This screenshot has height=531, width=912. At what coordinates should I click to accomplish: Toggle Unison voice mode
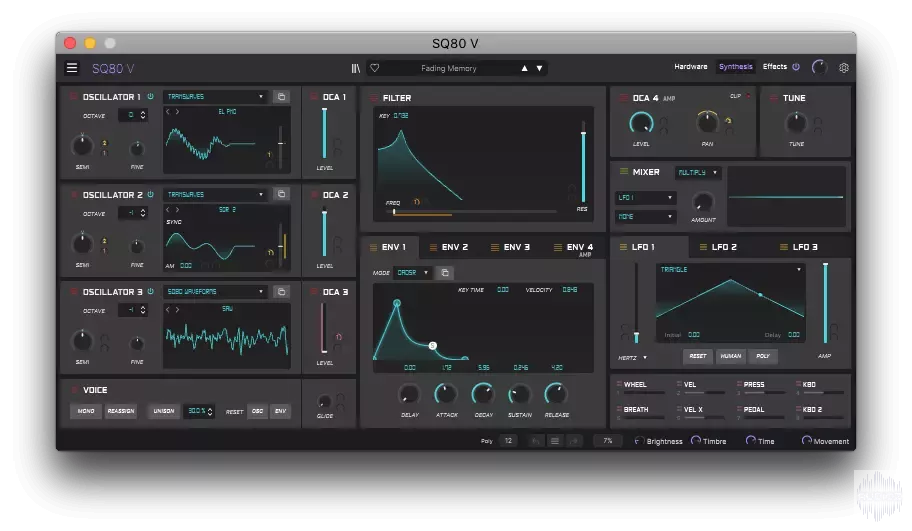coord(163,411)
